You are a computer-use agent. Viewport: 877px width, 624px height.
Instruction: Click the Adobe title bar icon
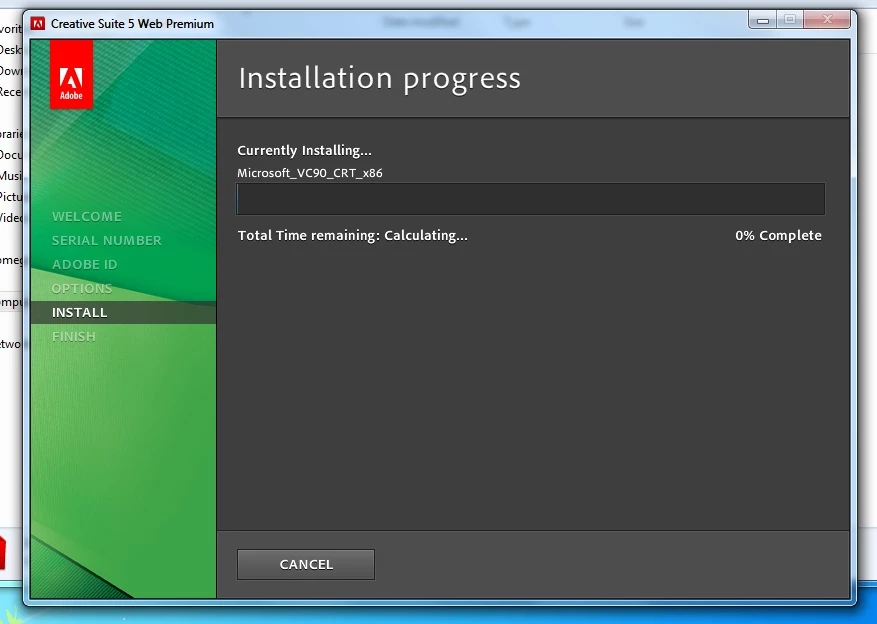pyautogui.click(x=38, y=23)
